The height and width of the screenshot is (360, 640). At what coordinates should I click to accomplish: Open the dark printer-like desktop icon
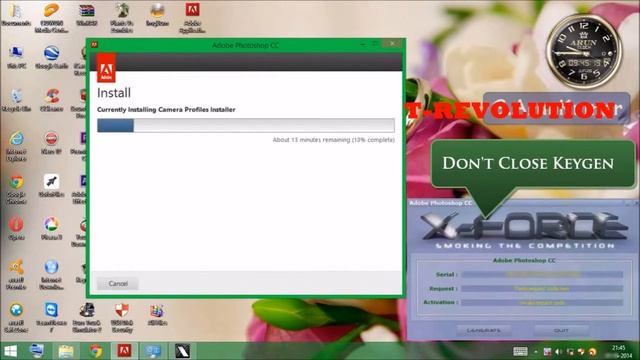click(87, 318)
